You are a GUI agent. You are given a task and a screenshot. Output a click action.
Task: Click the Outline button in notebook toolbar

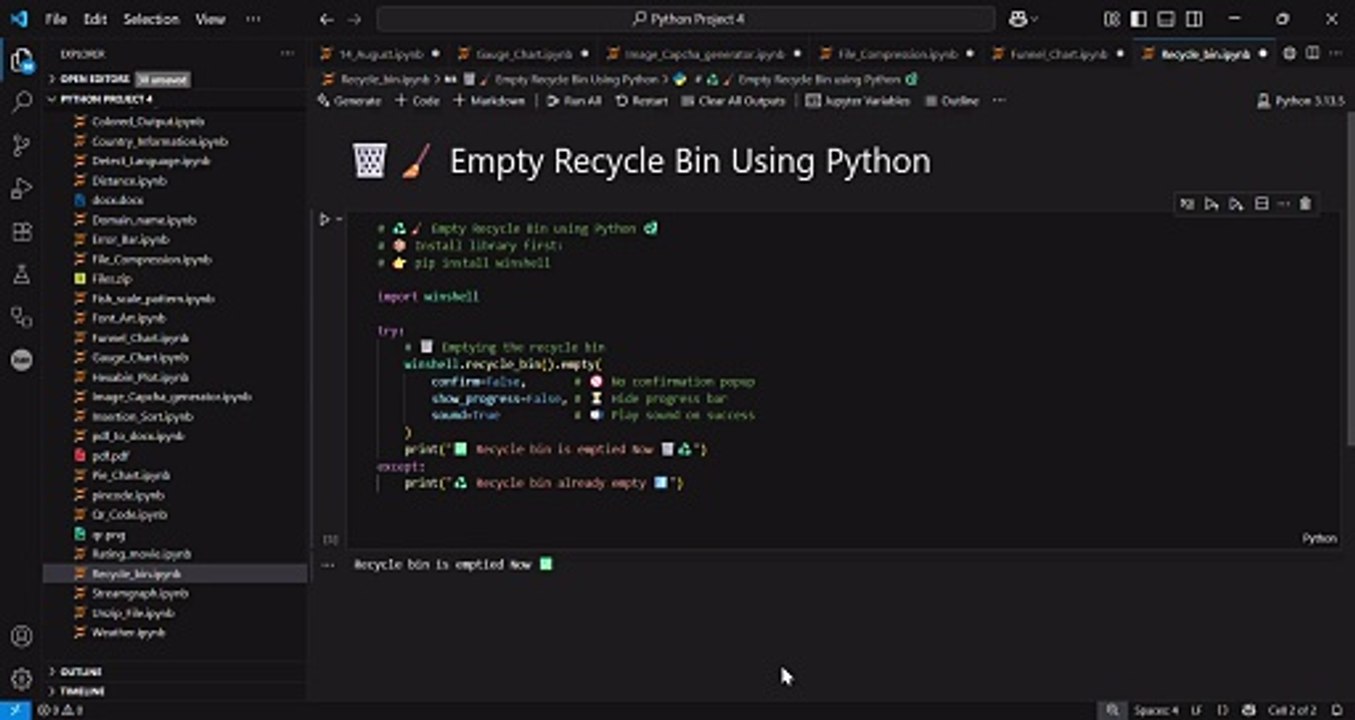point(951,101)
